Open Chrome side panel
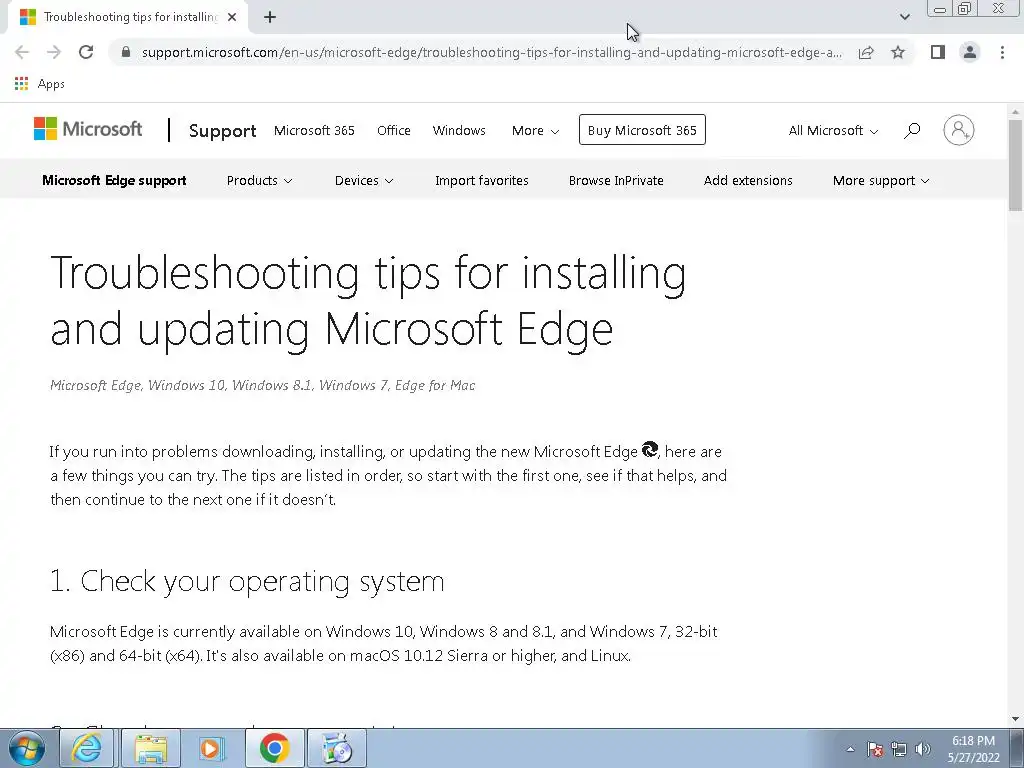Image resolution: width=1024 pixels, height=768 pixels. (x=938, y=52)
